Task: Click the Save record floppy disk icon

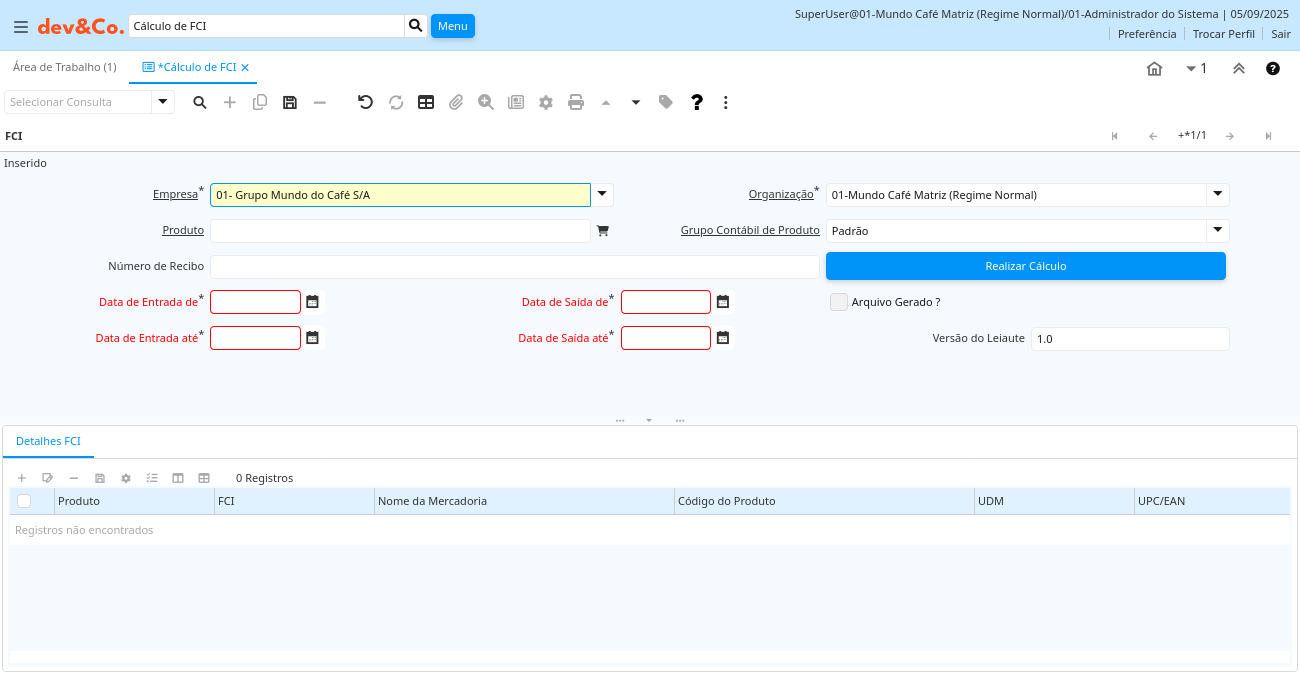Action: coord(290,102)
